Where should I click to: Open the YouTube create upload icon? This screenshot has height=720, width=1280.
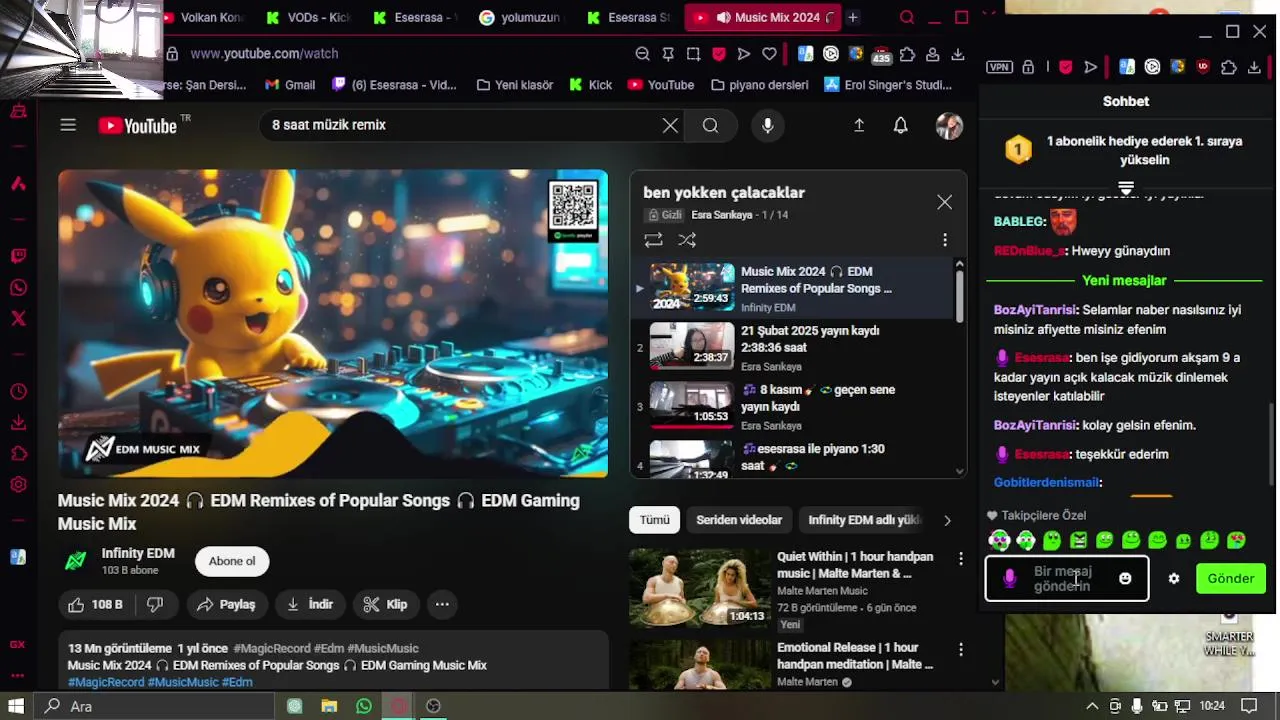pos(858,125)
